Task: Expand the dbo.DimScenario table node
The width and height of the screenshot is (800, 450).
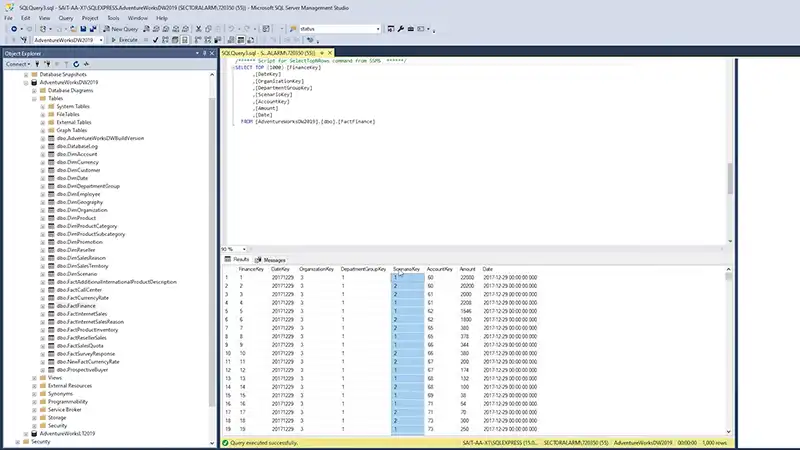Action: [x=43, y=274]
